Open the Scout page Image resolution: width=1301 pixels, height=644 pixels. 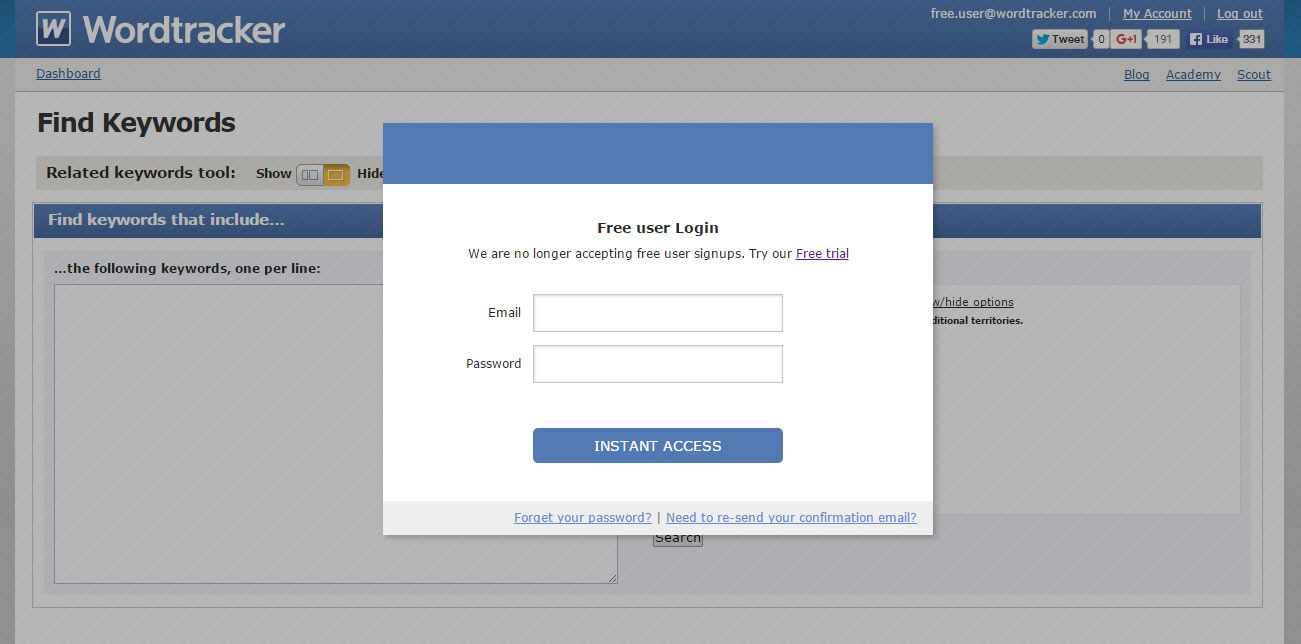click(x=1254, y=74)
